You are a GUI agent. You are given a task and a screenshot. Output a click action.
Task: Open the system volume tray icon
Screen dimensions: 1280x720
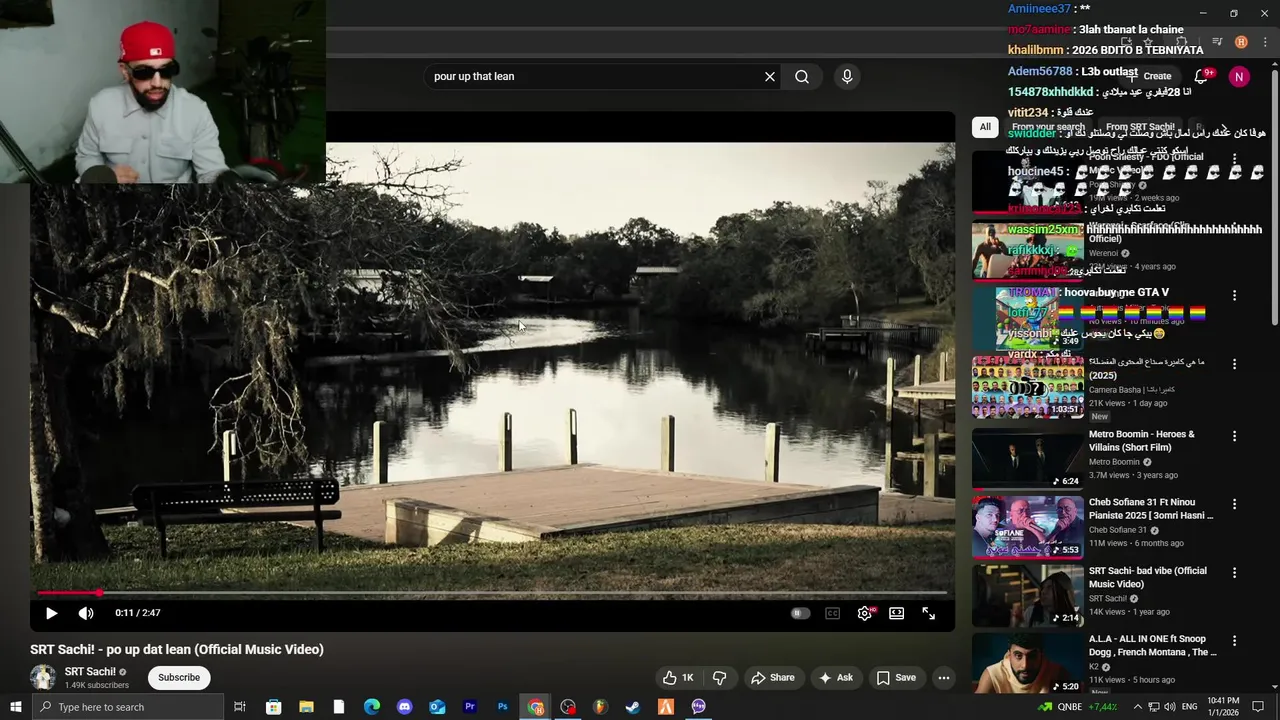click(x=1170, y=707)
